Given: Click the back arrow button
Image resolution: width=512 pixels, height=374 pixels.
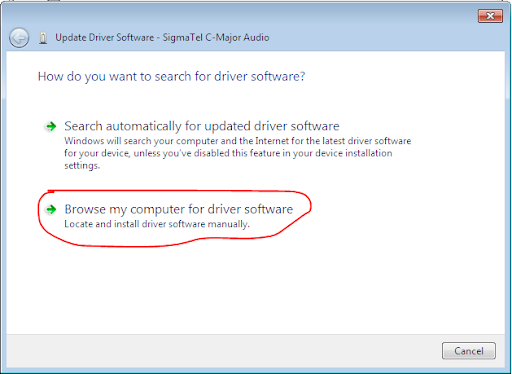Looking at the screenshot, I should [19, 38].
